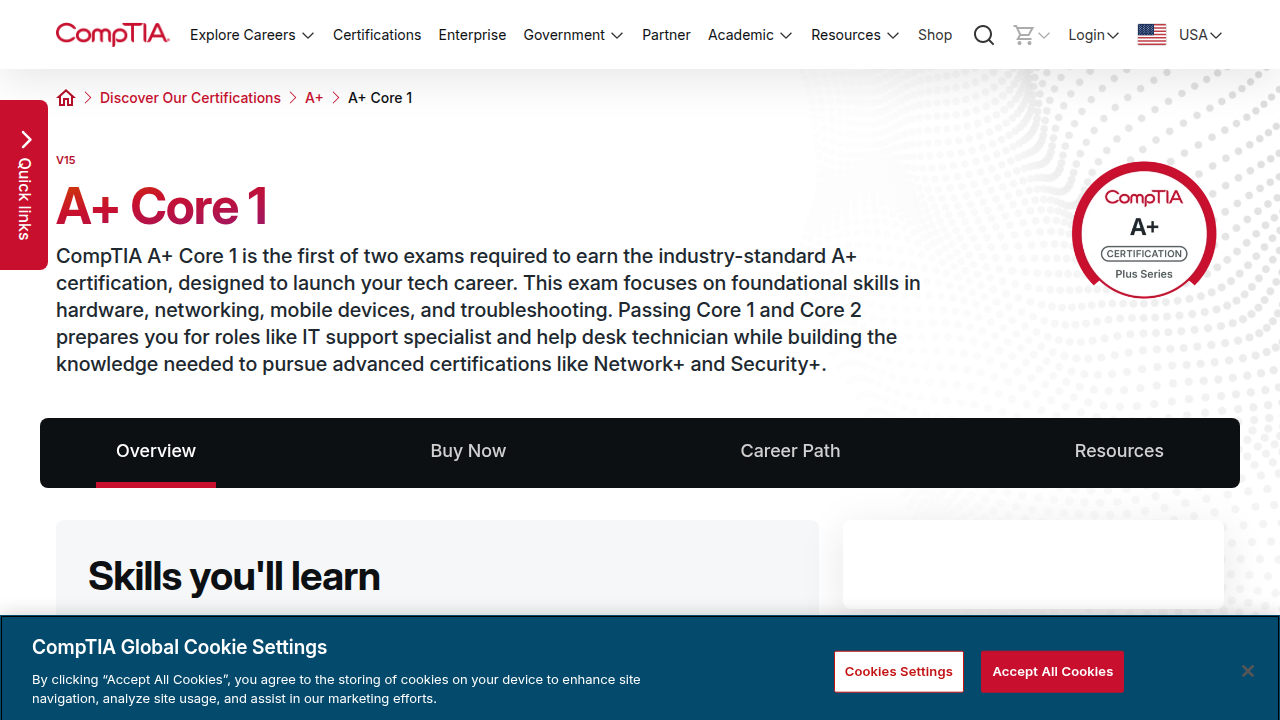This screenshot has width=1280, height=720.
Task: Open the Shop menu item
Action: point(935,35)
